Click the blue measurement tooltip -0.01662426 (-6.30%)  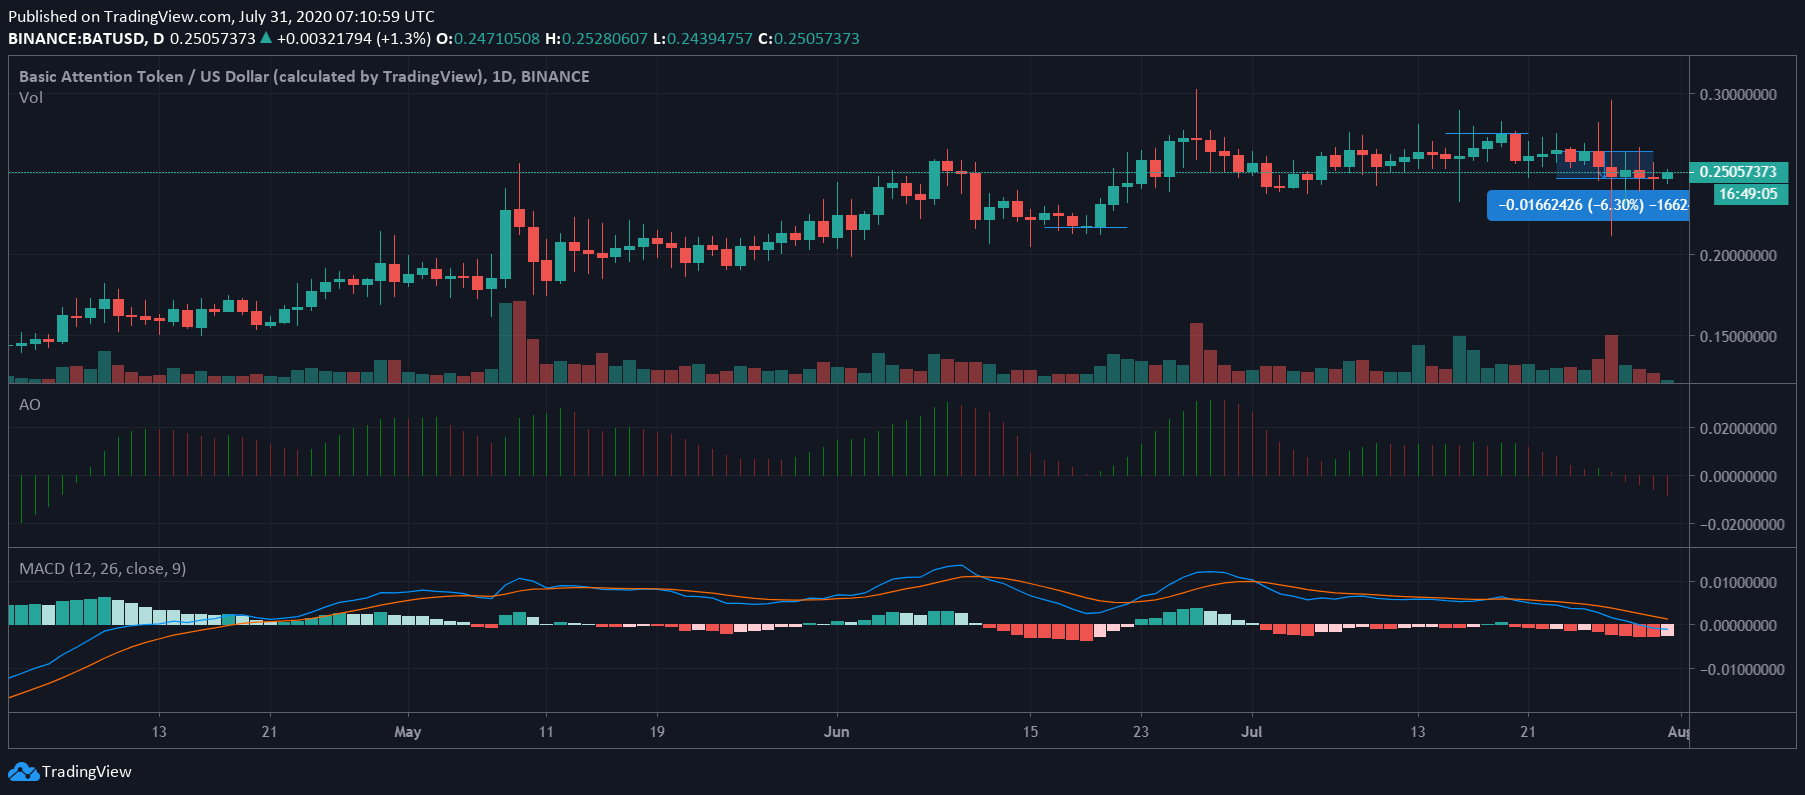[1588, 205]
